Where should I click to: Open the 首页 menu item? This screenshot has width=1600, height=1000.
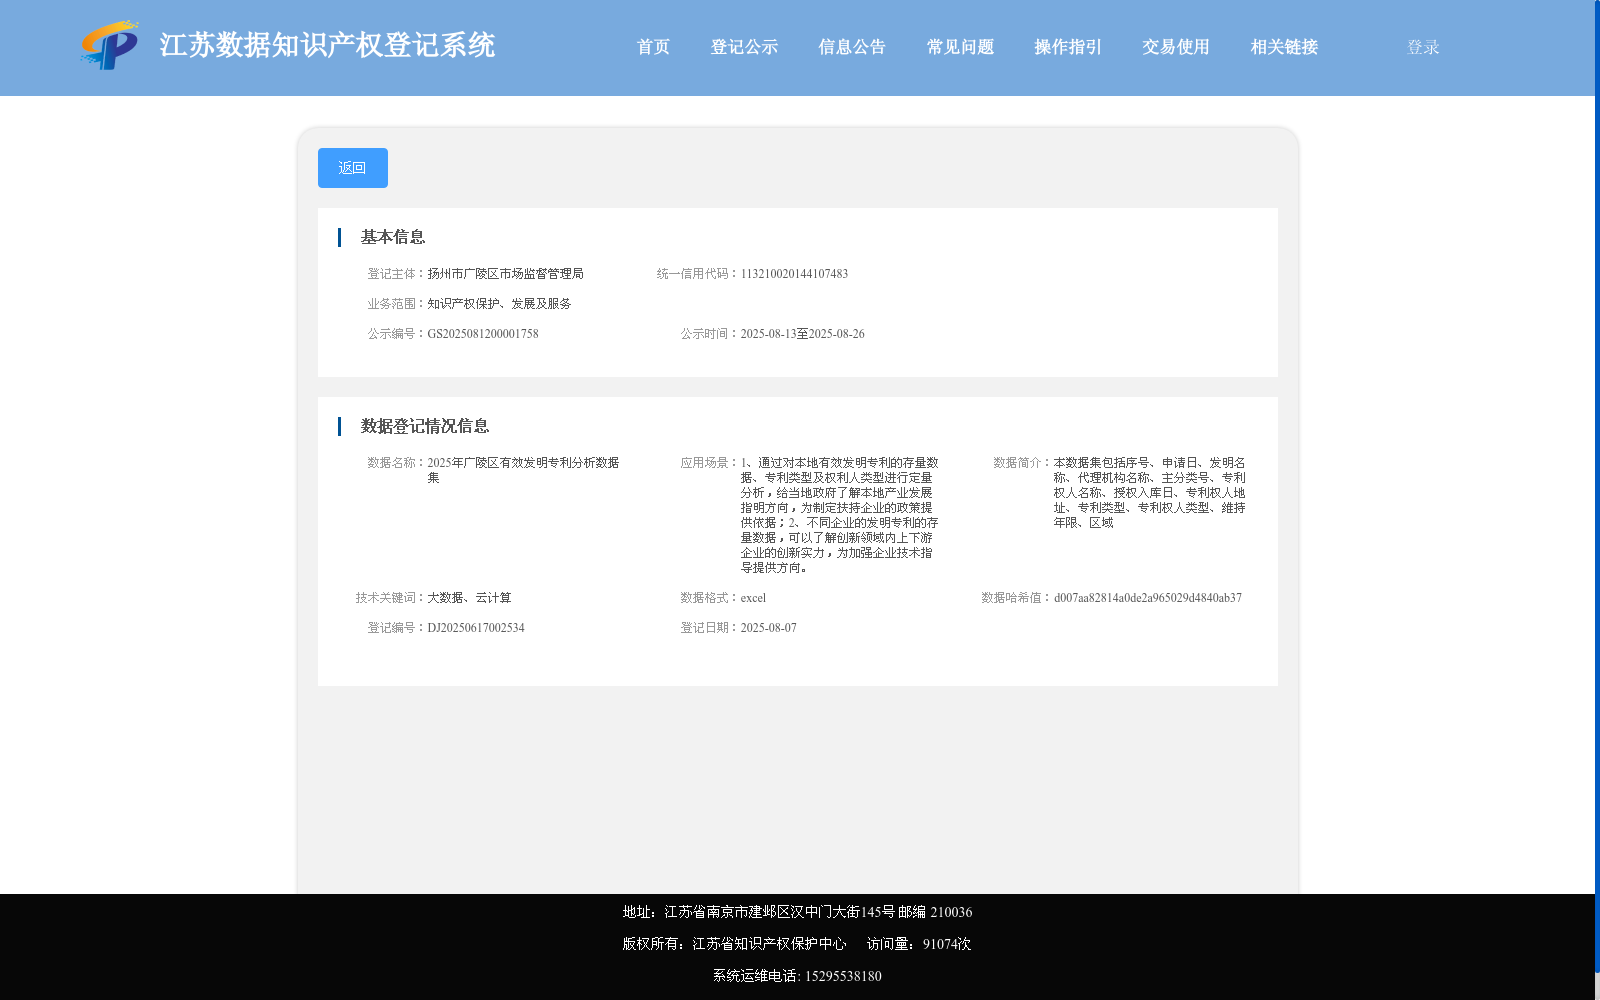click(653, 47)
